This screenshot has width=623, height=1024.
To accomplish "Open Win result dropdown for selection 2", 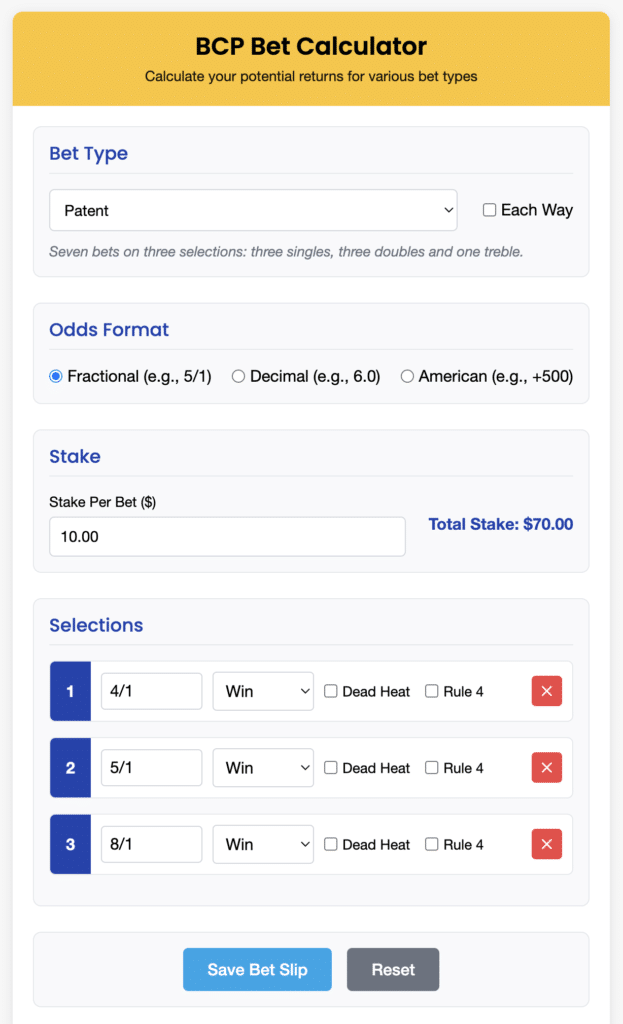I will [x=263, y=767].
